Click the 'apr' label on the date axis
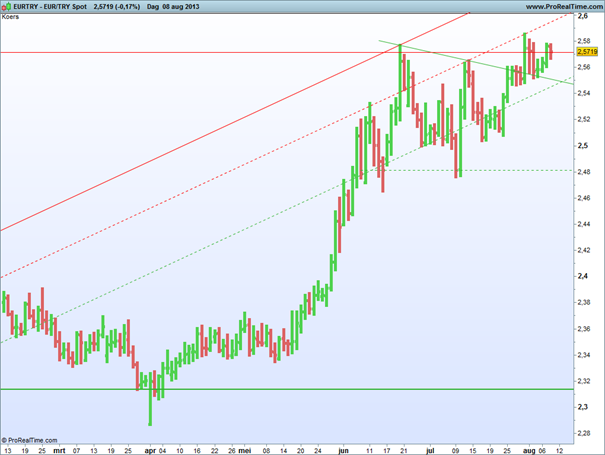The image size is (605, 455). point(150,451)
